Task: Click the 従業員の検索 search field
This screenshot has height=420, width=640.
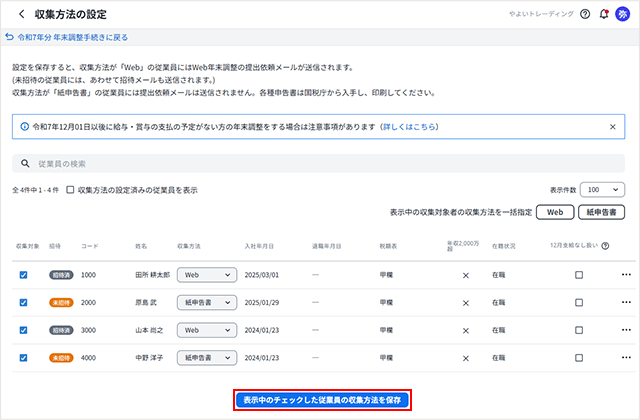Action: (320, 163)
